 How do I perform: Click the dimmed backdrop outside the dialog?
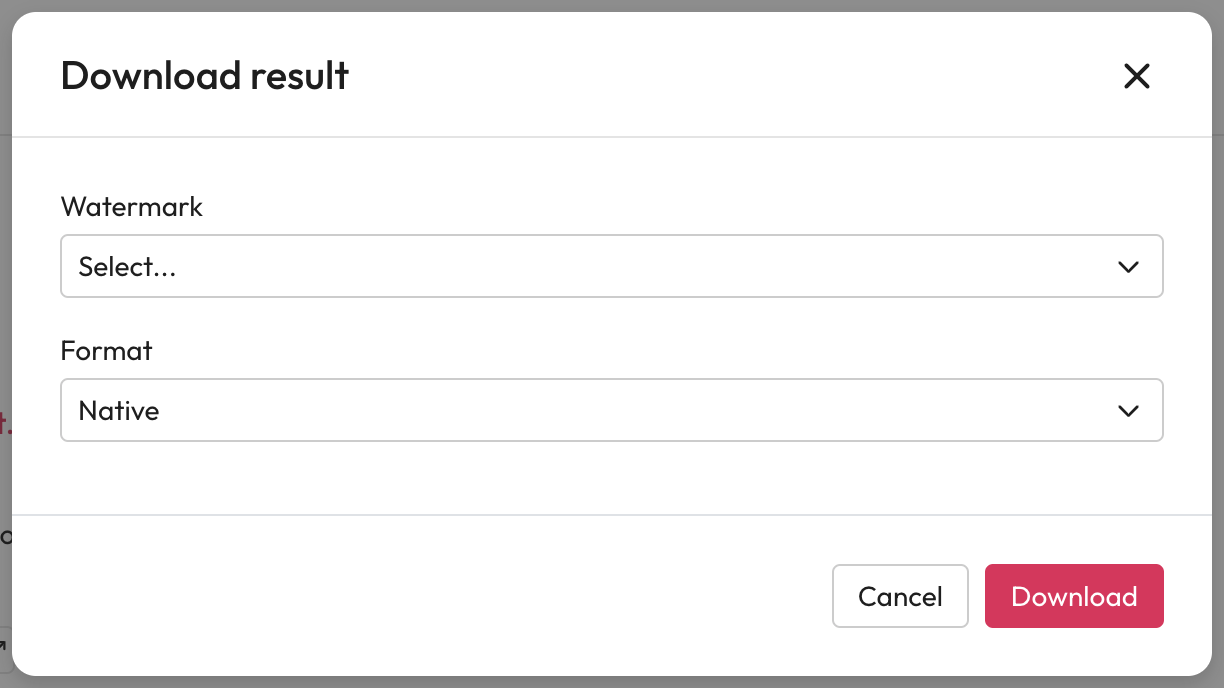pos(5,300)
